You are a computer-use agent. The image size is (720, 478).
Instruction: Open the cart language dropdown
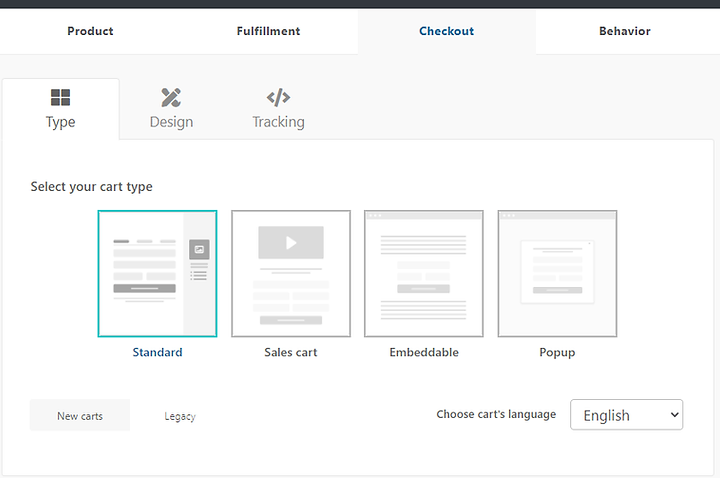[626, 415]
